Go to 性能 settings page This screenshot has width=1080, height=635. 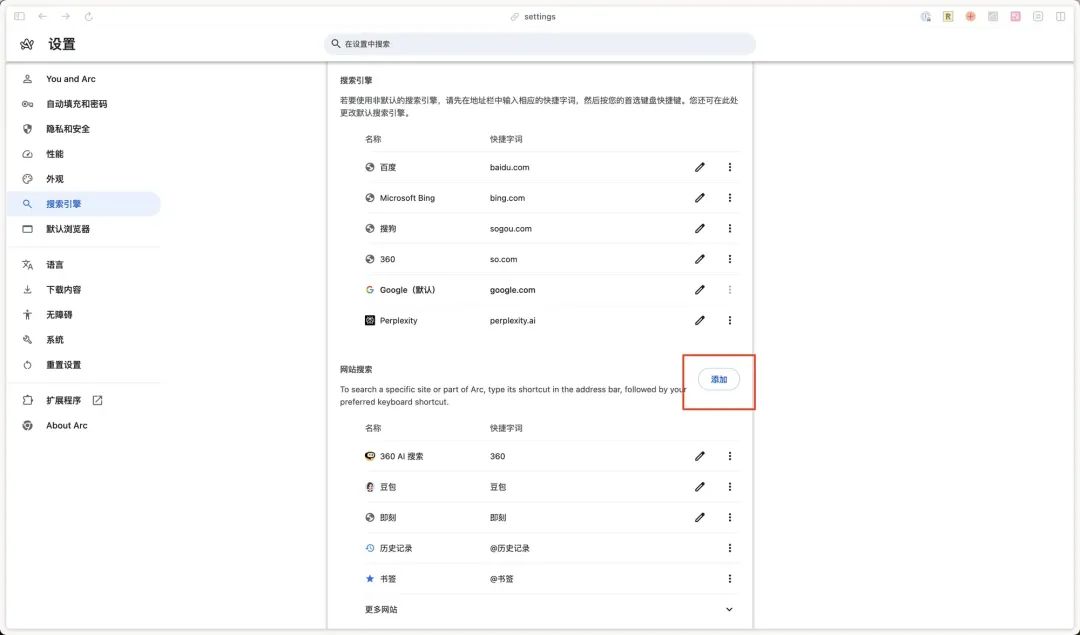pos(83,154)
